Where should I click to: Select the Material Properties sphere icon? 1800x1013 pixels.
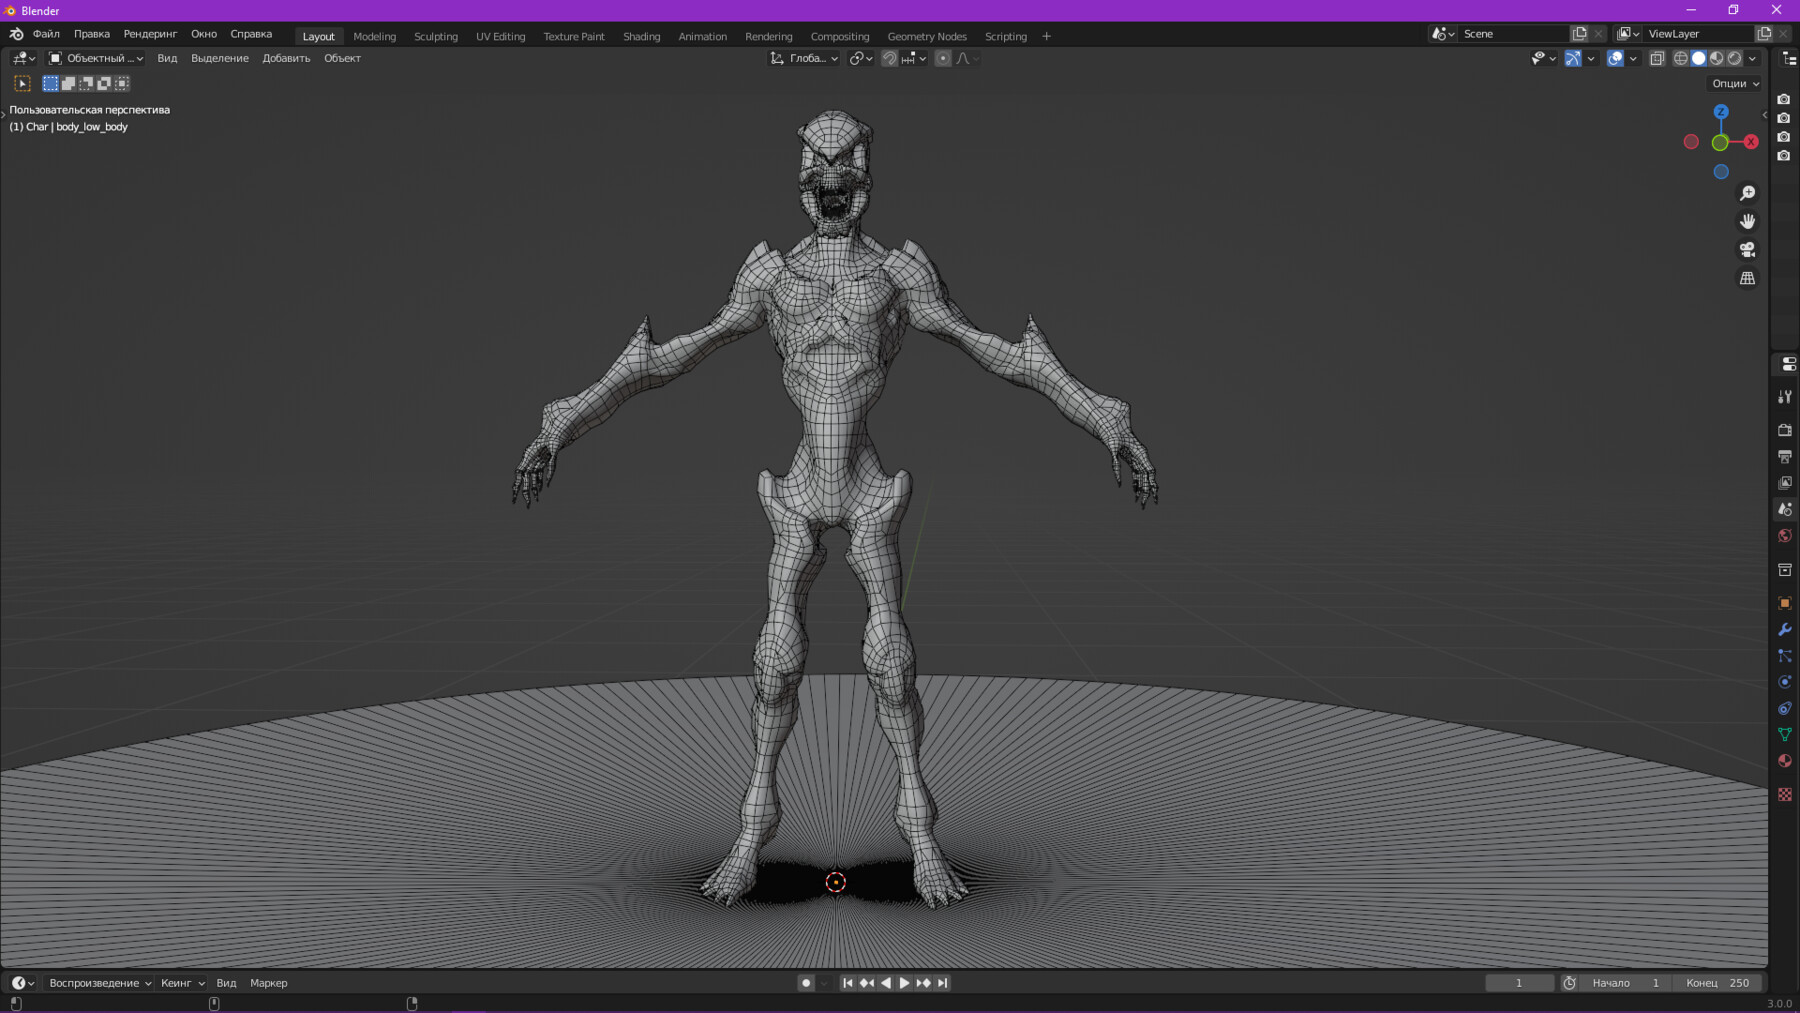[x=1785, y=761]
